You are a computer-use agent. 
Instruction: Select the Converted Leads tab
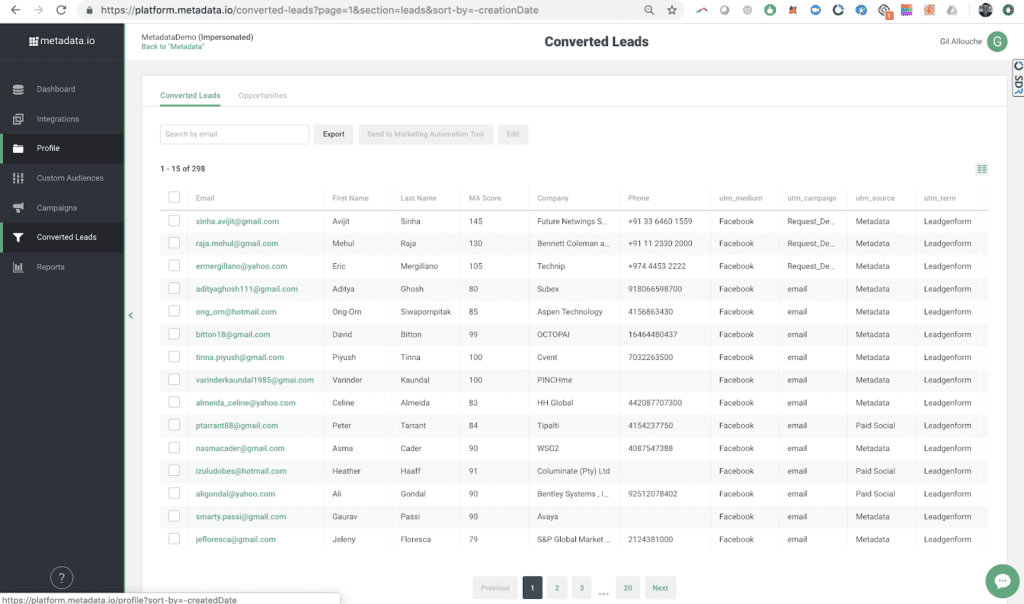pos(190,95)
